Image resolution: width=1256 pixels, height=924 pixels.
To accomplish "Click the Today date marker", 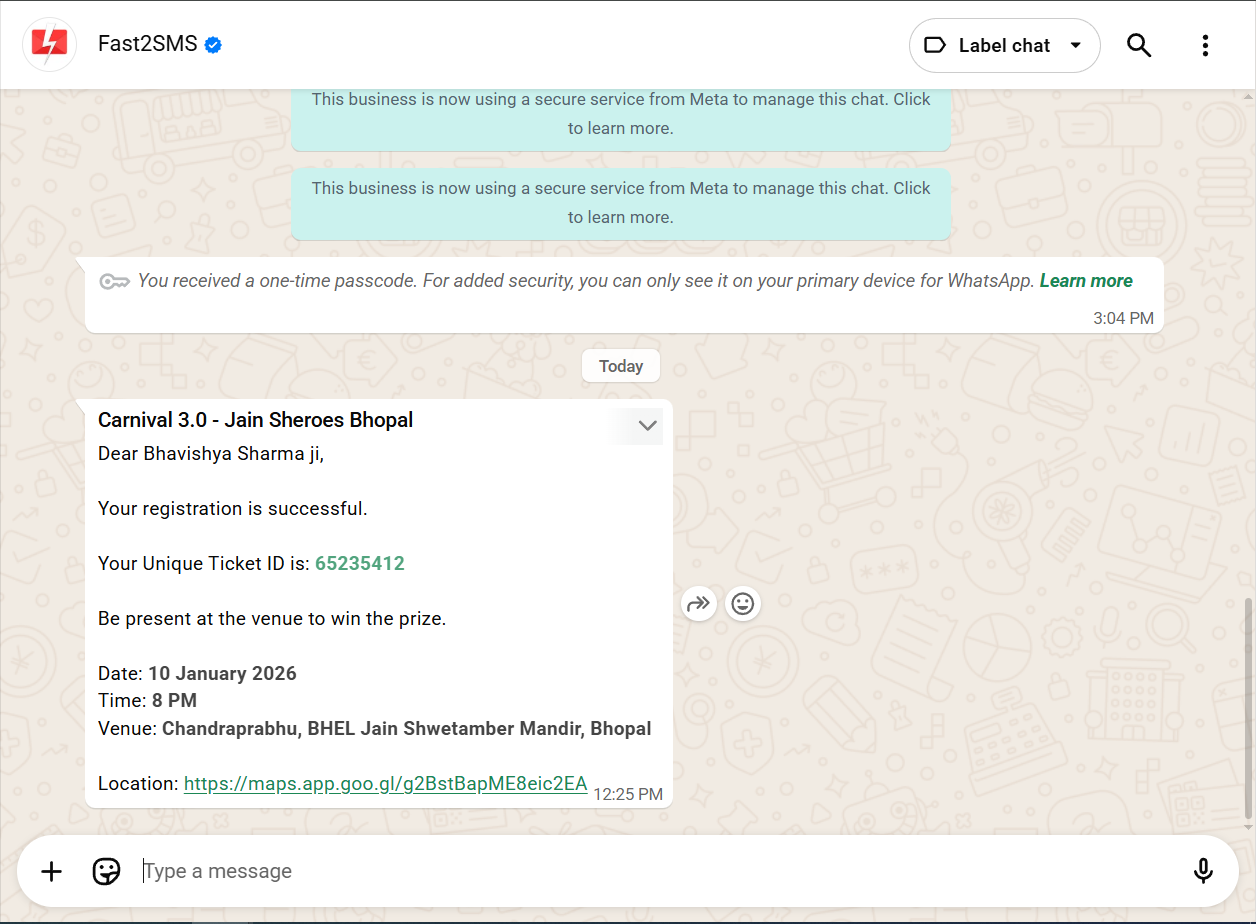I will 620,366.
